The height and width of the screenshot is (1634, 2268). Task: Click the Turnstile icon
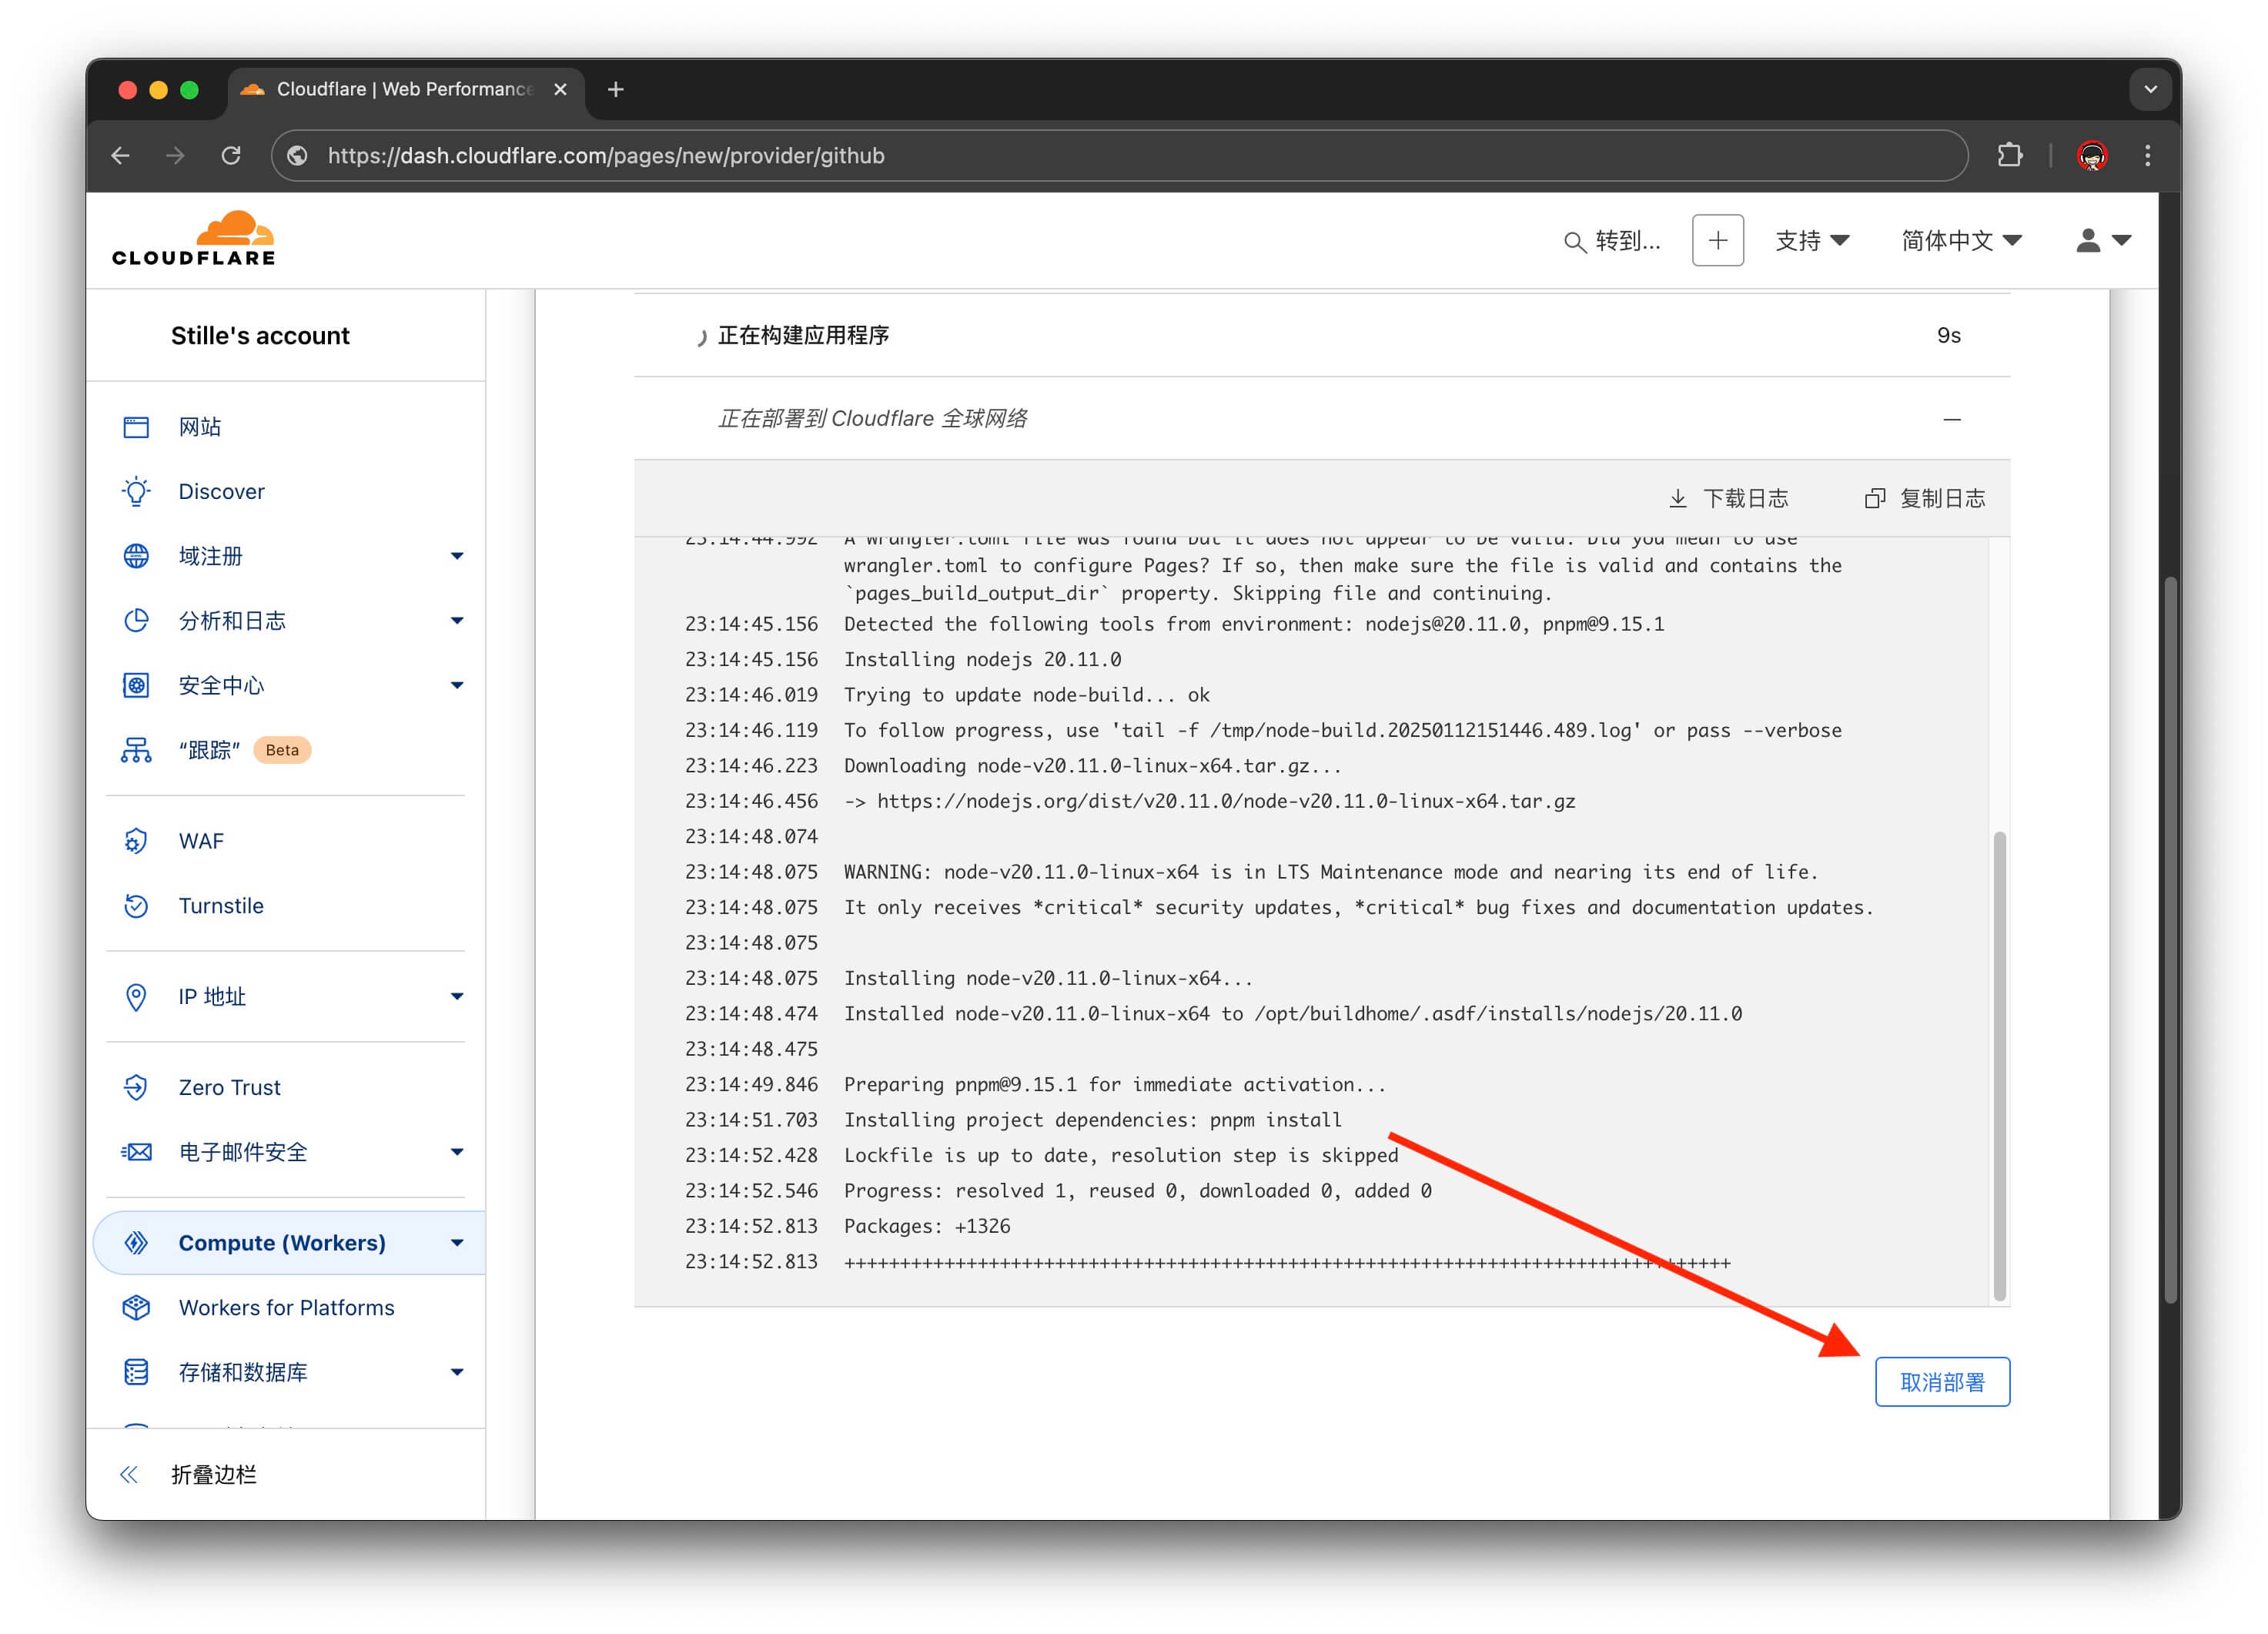point(136,906)
